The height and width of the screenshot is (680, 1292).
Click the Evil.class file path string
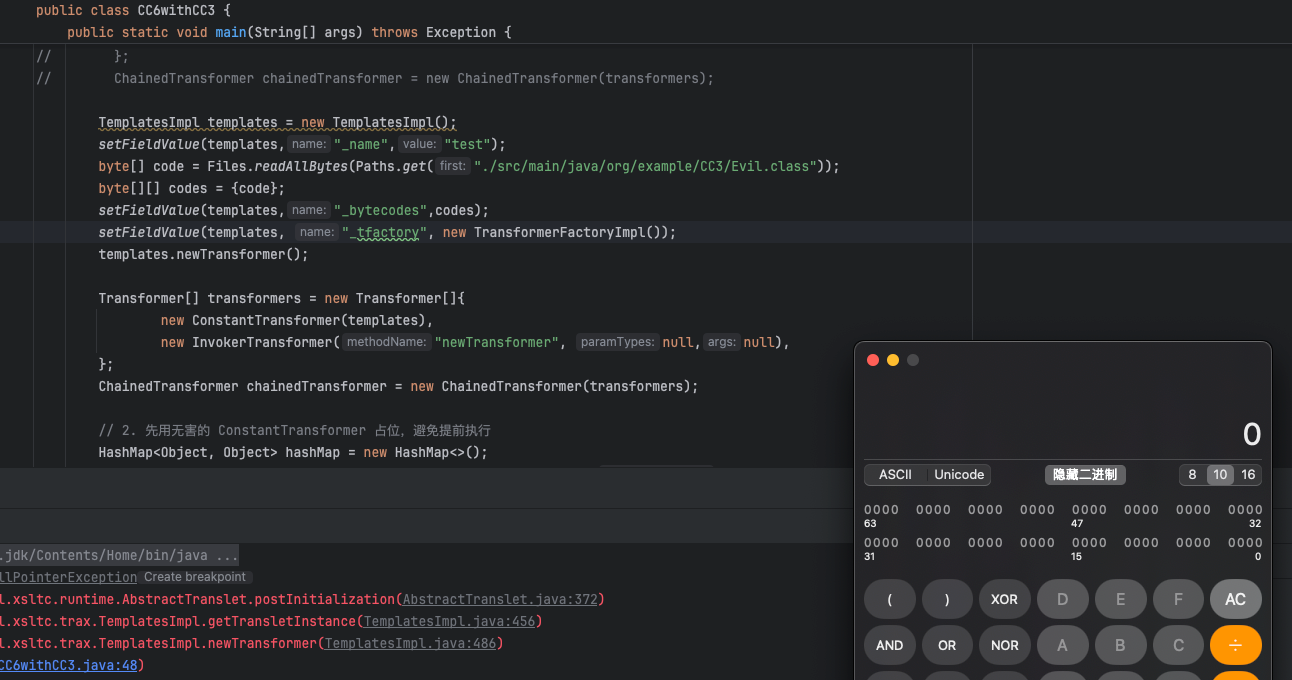tap(647, 166)
